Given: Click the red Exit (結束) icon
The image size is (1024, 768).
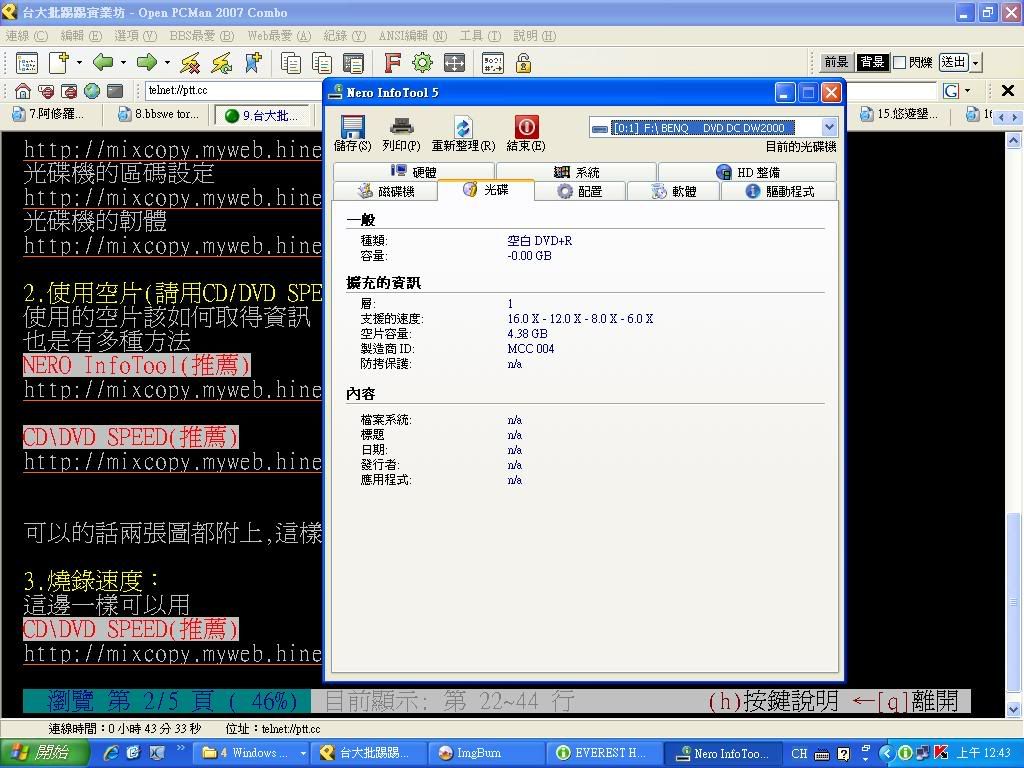Looking at the screenshot, I should (525, 128).
